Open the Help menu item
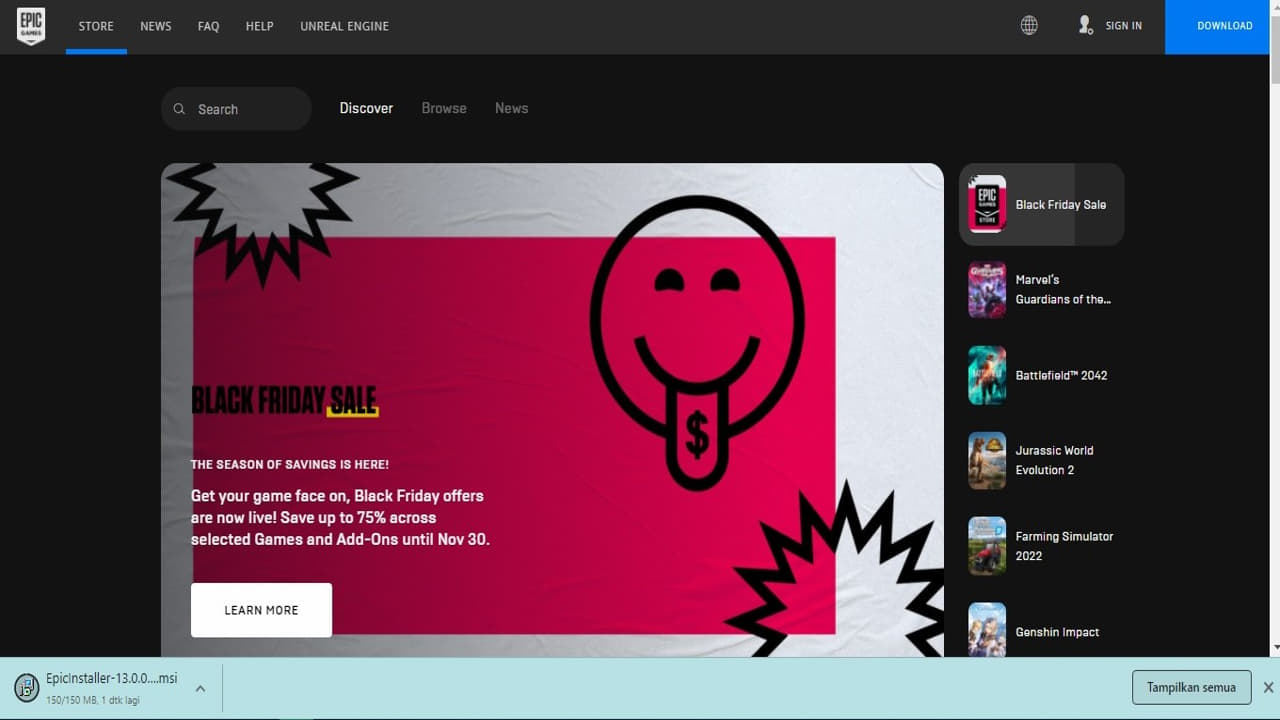This screenshot has height=720, width=1280. [260, 26]
